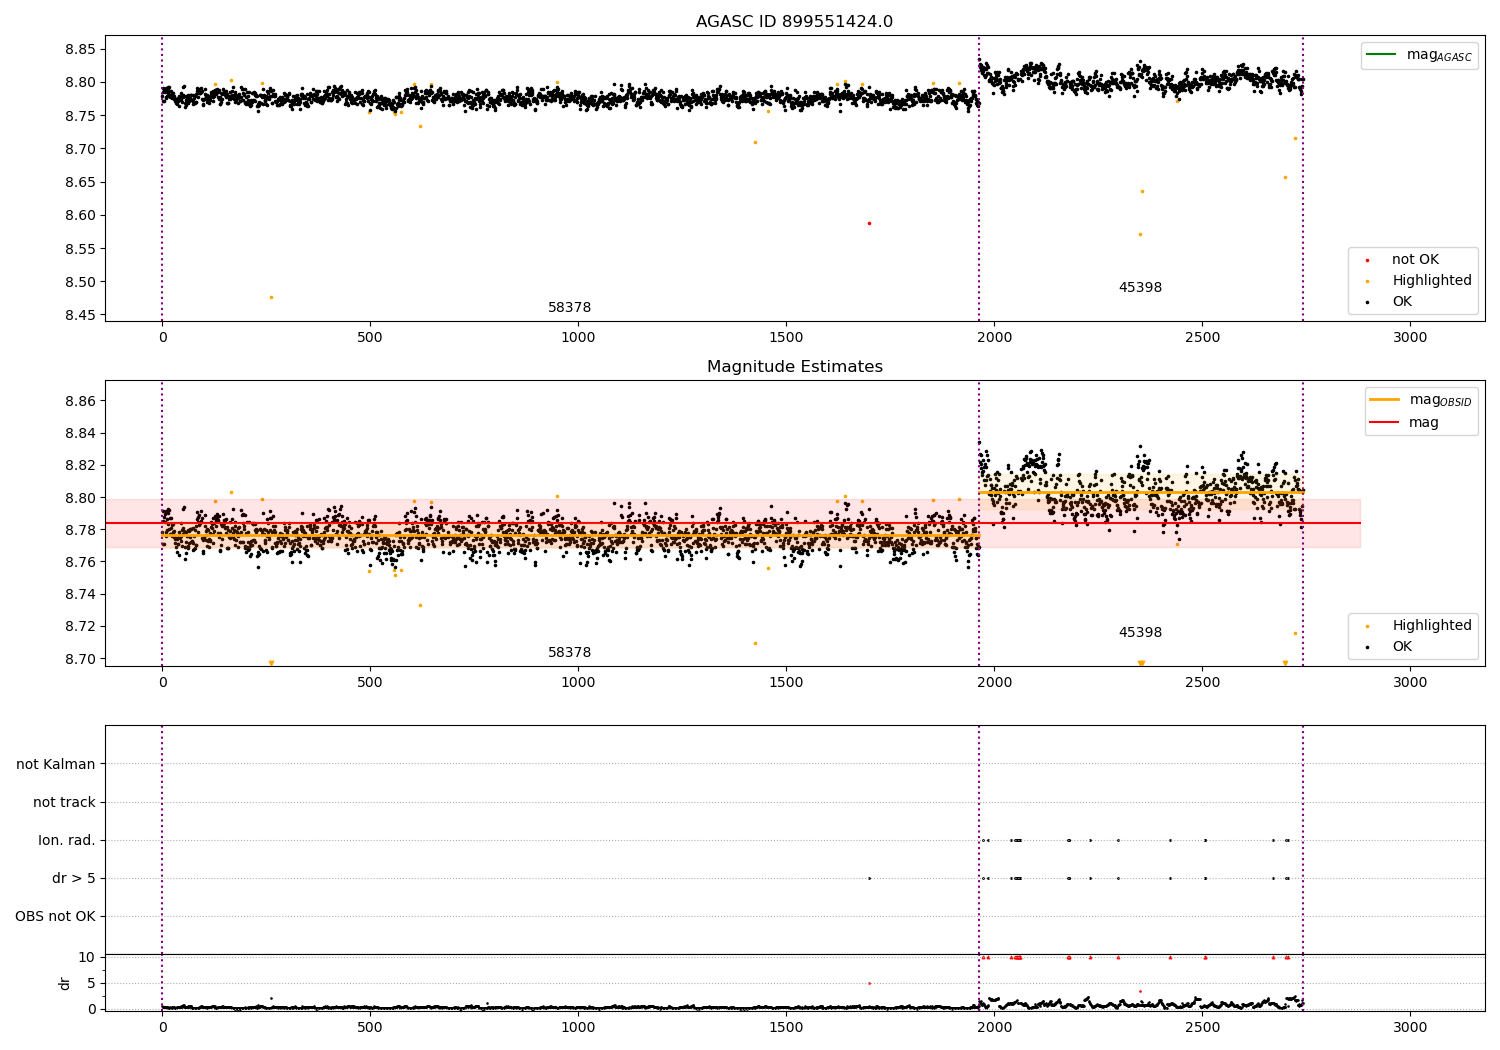
Task: Click x-axis tick '3000' under the bottom plot
Action: [x=1410, y=1026]
